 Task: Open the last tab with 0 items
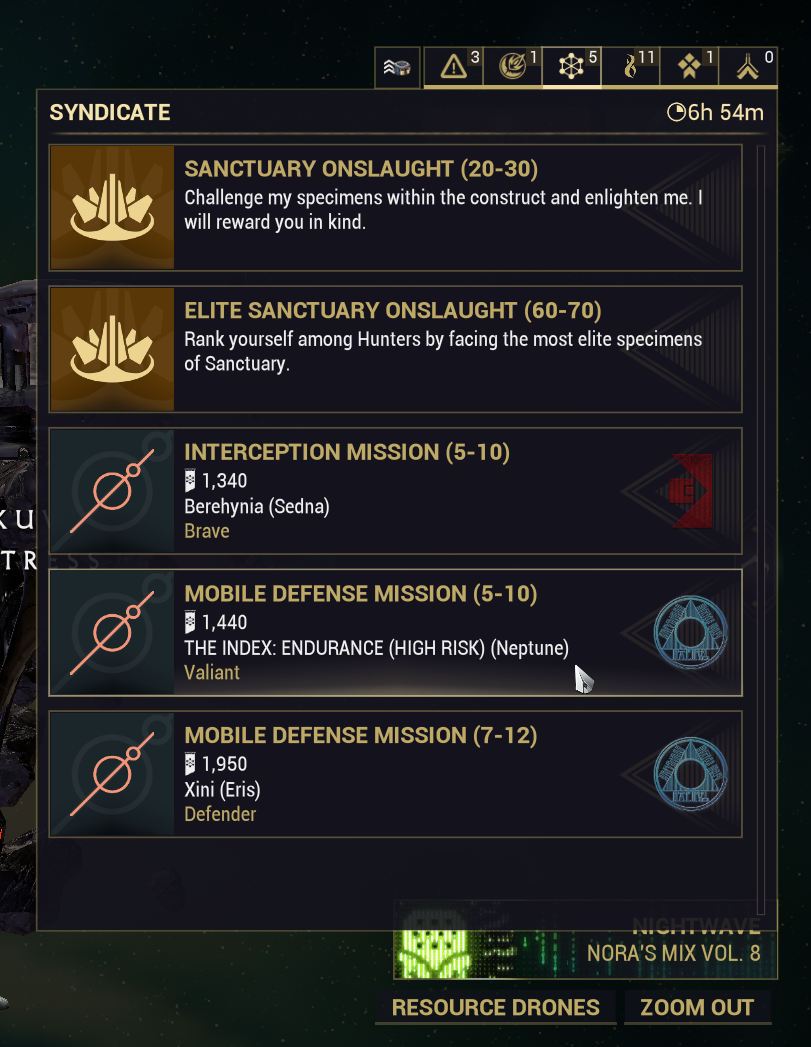point(748,67)
